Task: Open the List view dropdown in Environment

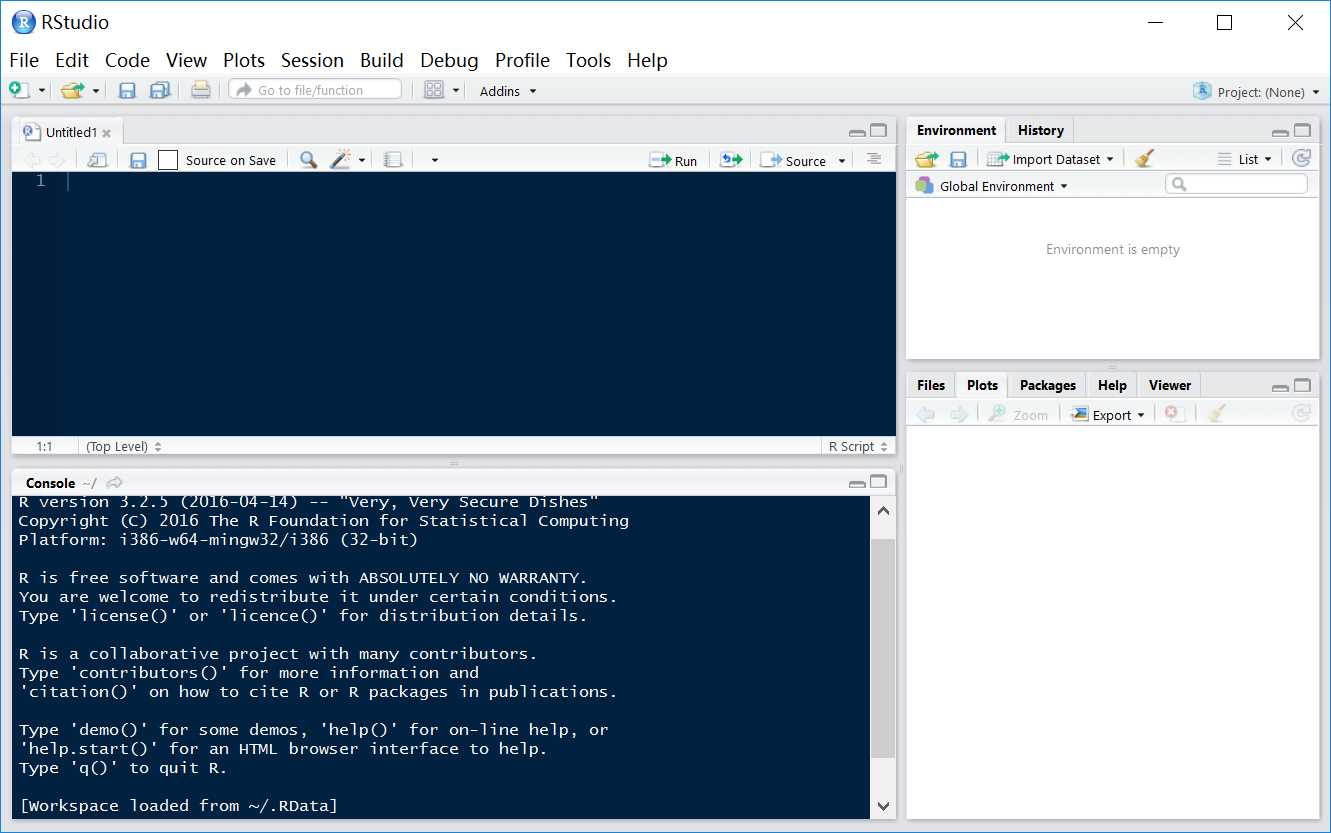Action: [x=1245, y=159]
